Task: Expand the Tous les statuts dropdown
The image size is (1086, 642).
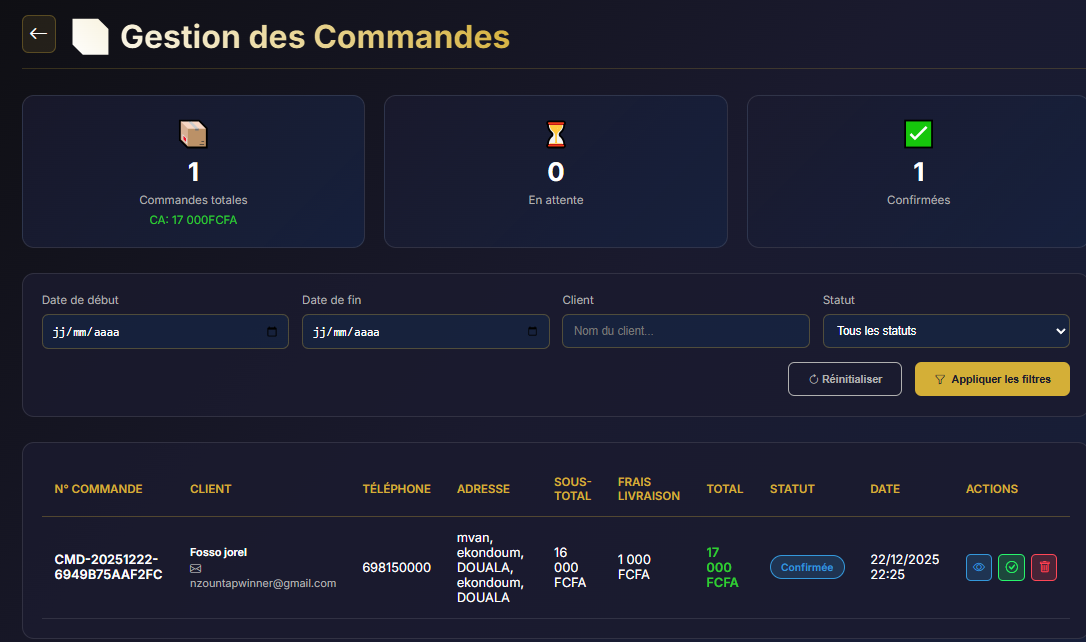Action: 946,331
